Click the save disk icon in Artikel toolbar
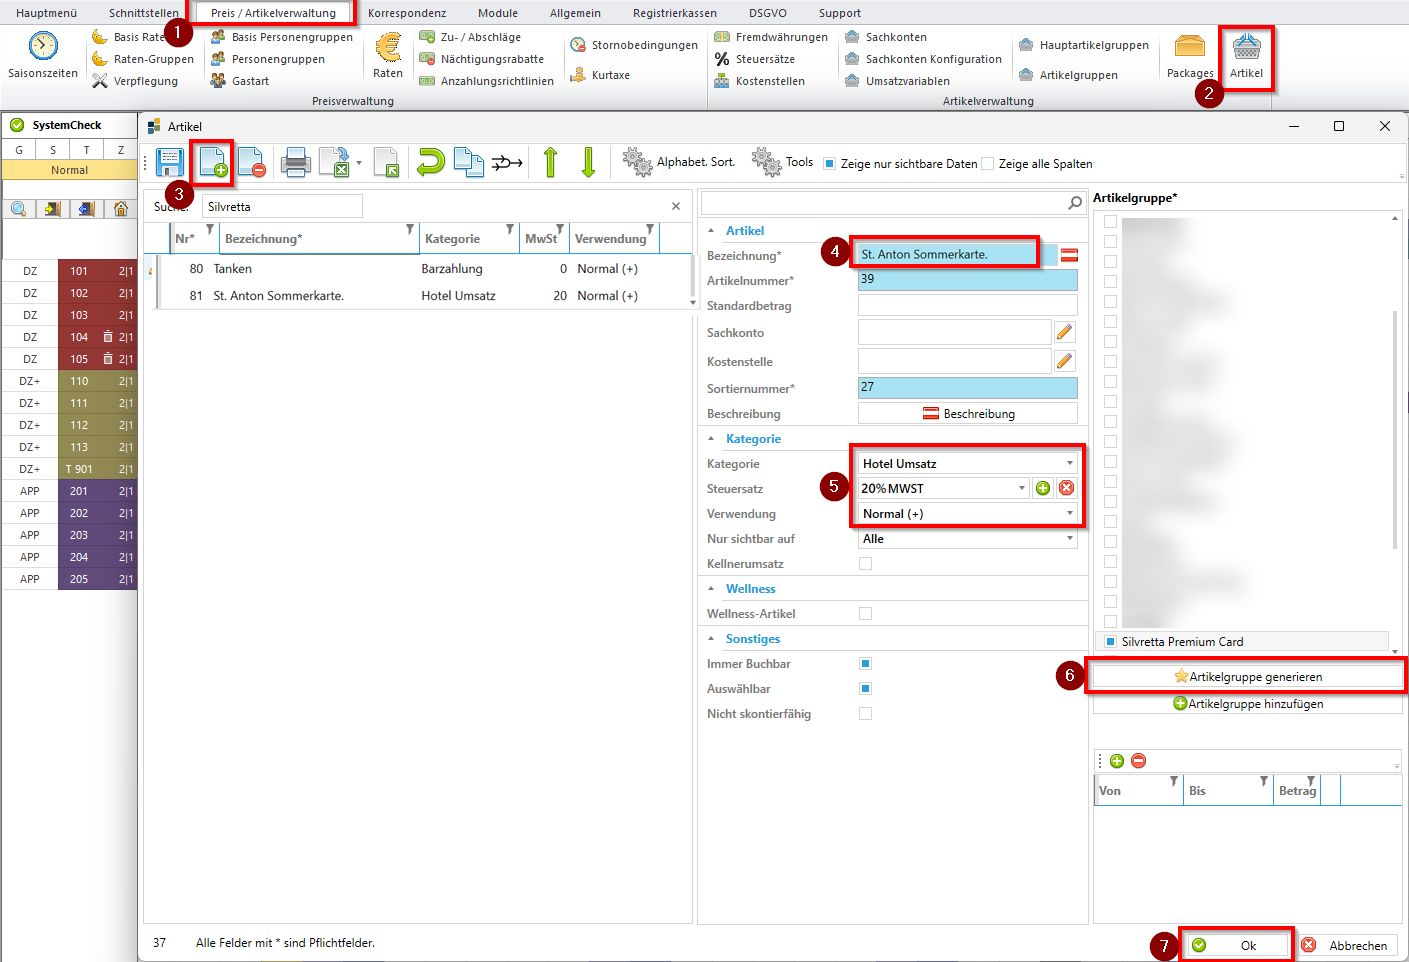 [170, 162]
